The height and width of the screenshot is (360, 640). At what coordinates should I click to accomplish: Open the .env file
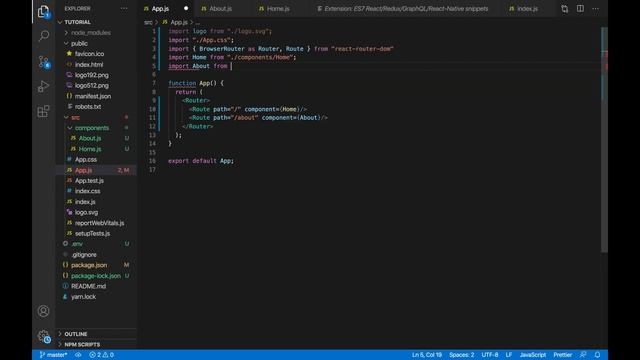[77, 244]
